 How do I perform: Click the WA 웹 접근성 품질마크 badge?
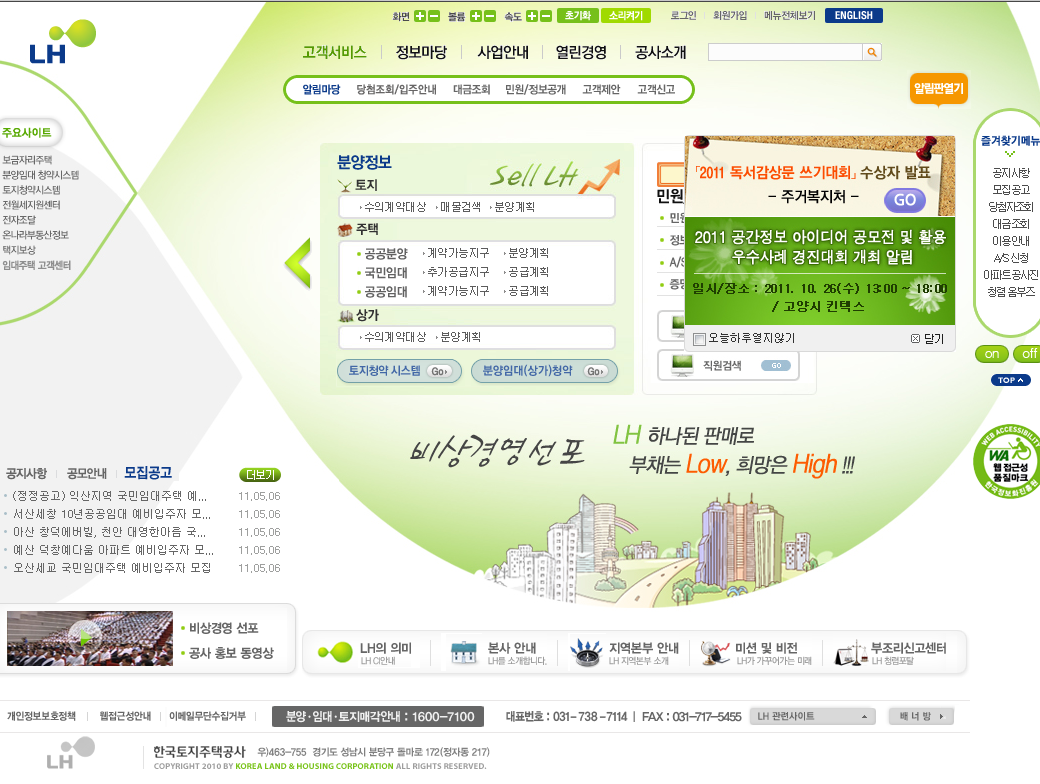pyautogui.click(x=1008, y=462)
